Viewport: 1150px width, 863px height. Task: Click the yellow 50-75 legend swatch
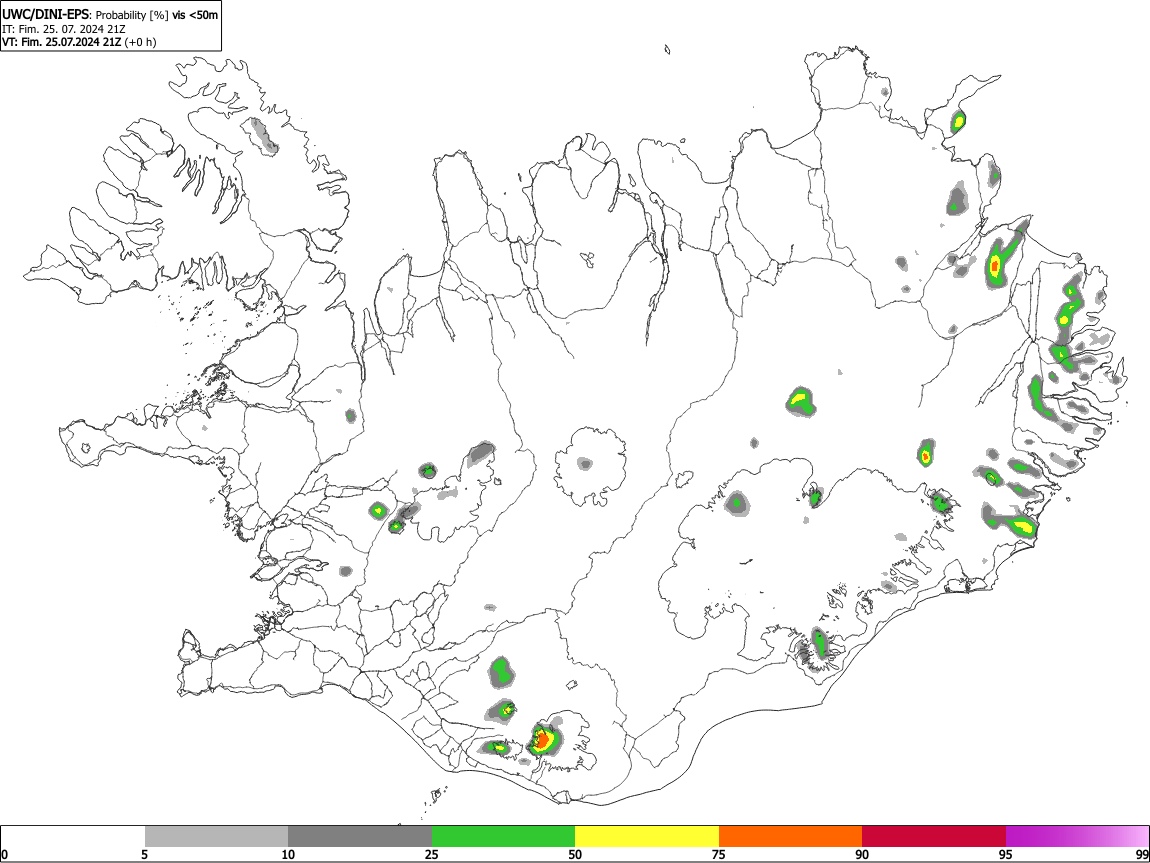(x=647, y=837)
